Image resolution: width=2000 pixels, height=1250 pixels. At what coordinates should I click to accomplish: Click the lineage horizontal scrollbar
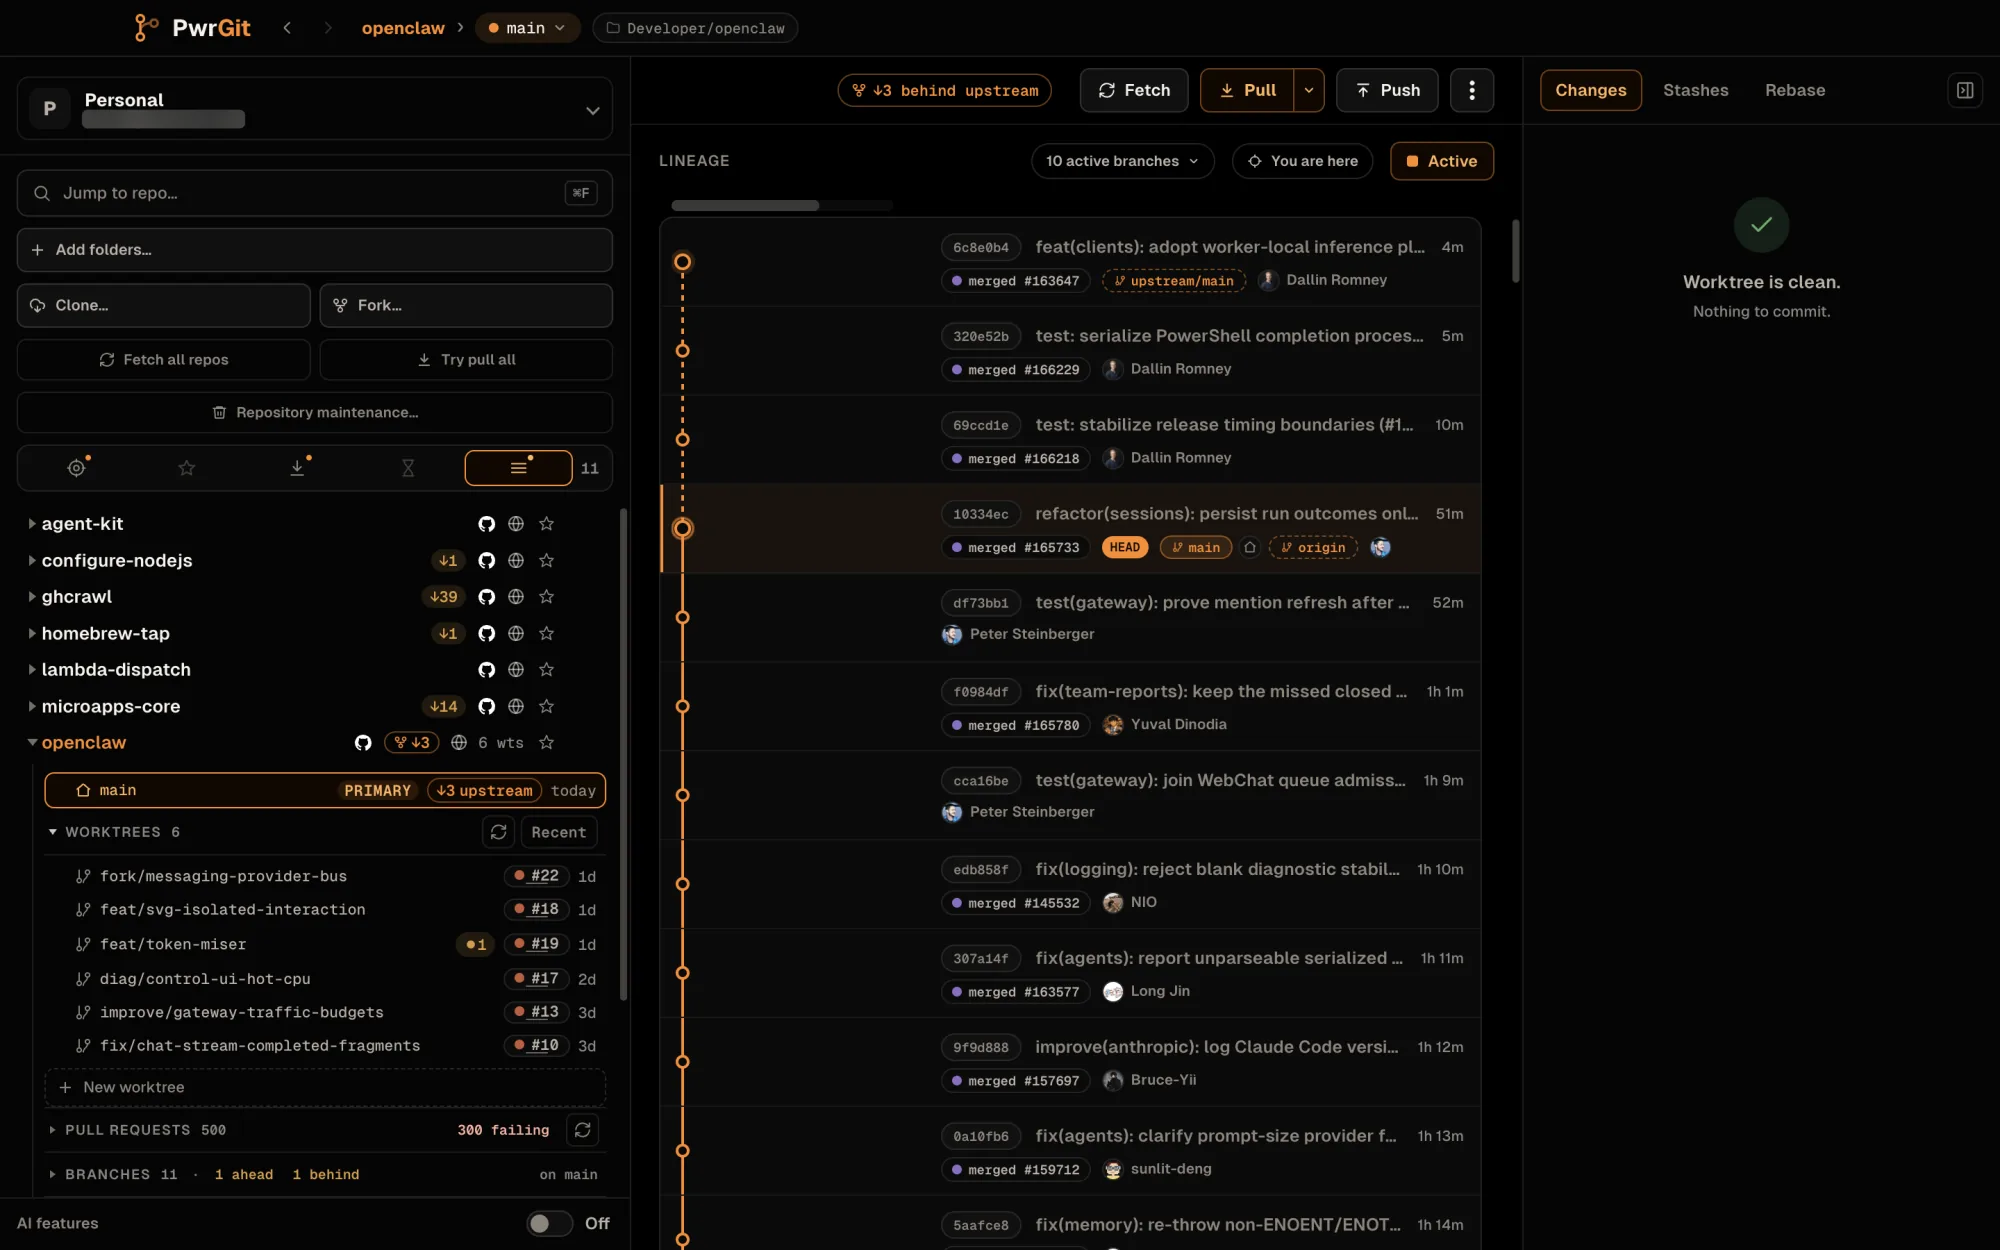click(745, 205)
